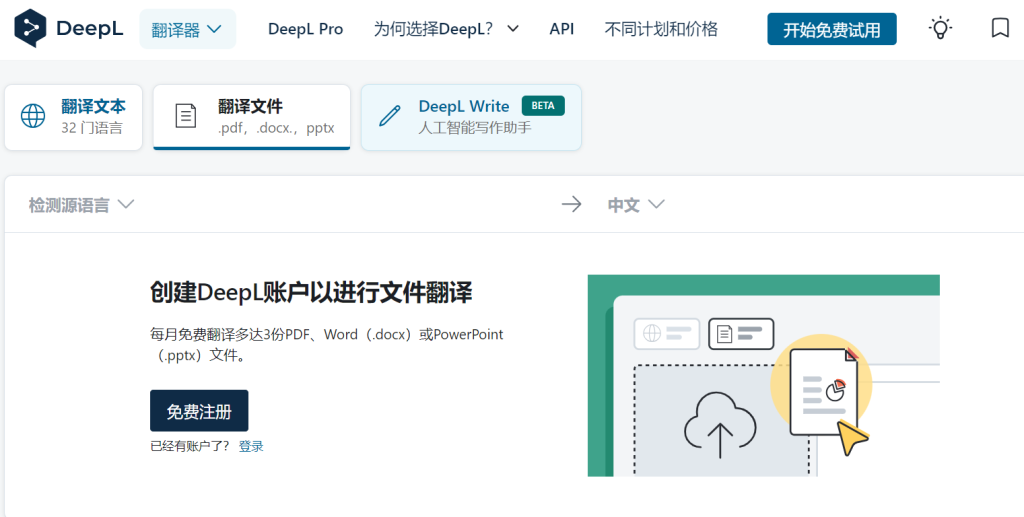
Task: Click the arrow between the language selectors
Action: 571,205
